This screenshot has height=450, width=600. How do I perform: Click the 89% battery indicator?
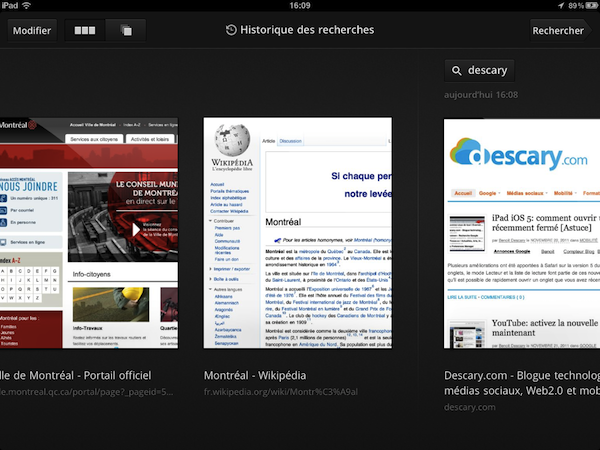click(583, 5)
